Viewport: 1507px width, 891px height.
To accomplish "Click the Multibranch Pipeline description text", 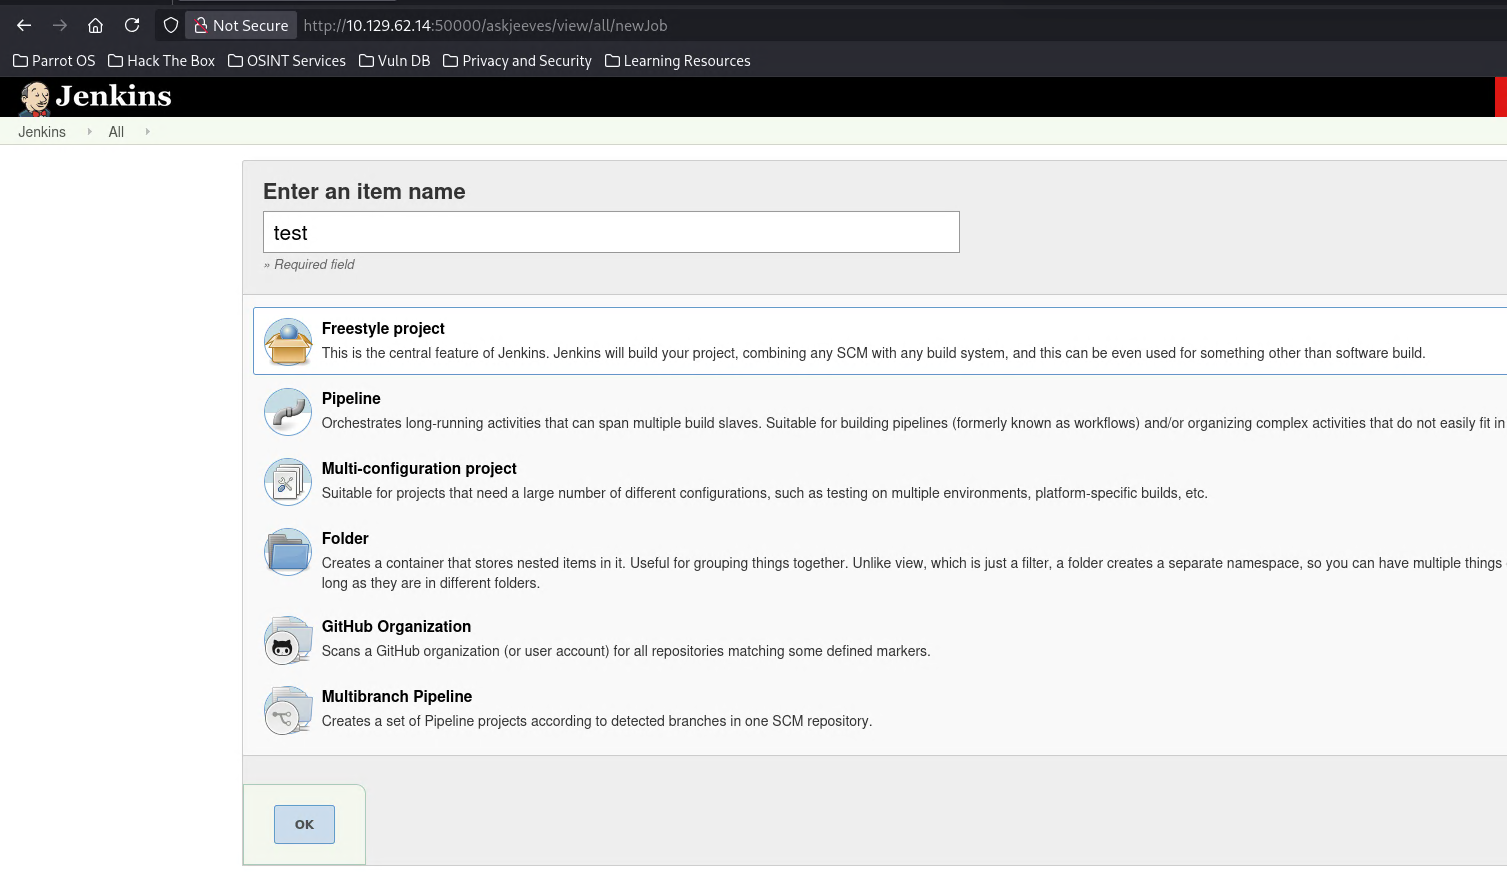I will click(597, 721).
